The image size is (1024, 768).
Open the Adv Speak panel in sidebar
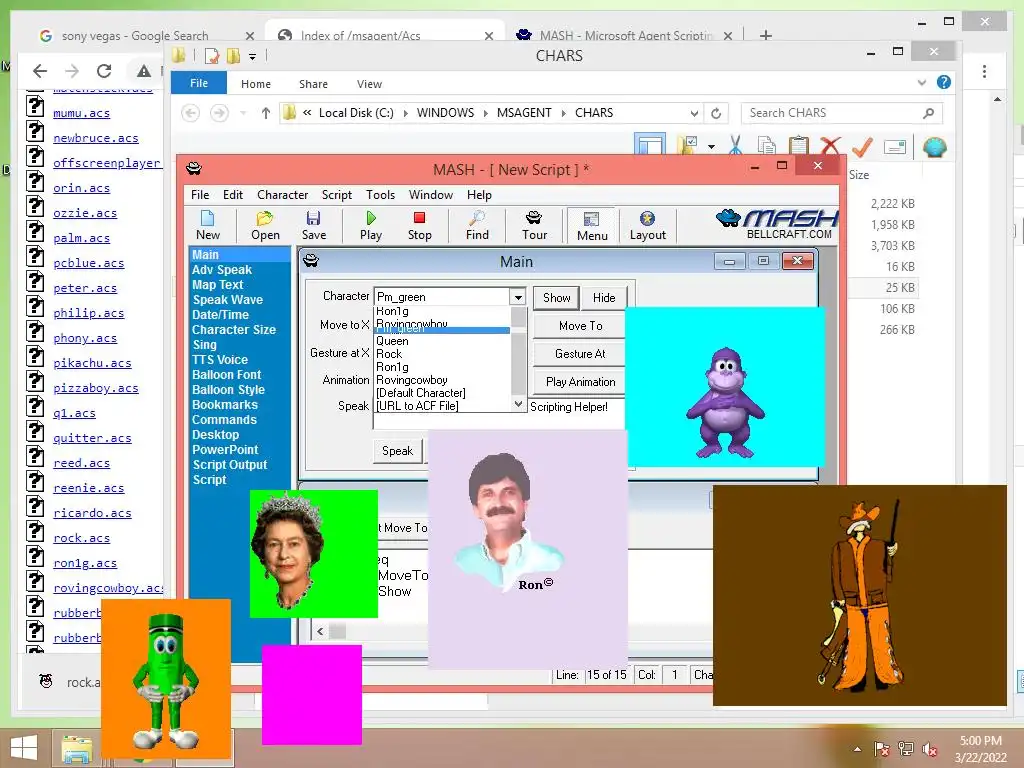222,270
